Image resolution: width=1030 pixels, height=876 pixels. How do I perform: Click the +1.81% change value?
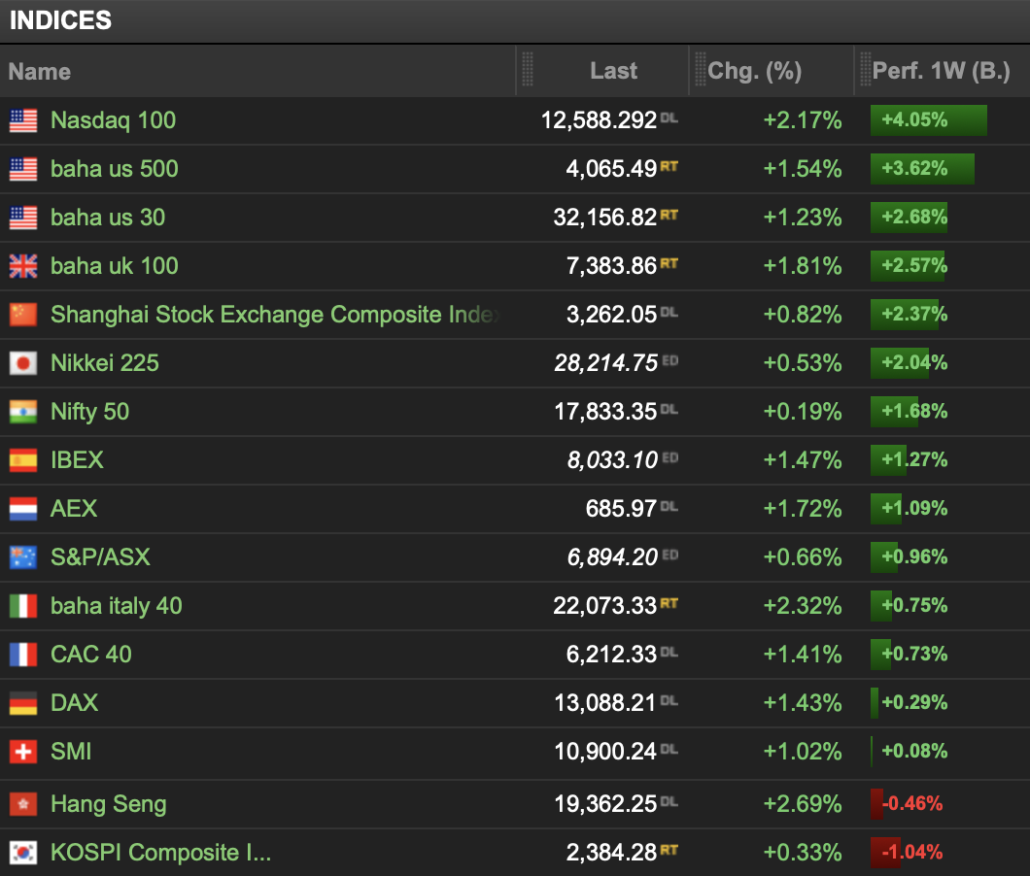[802, 266]
